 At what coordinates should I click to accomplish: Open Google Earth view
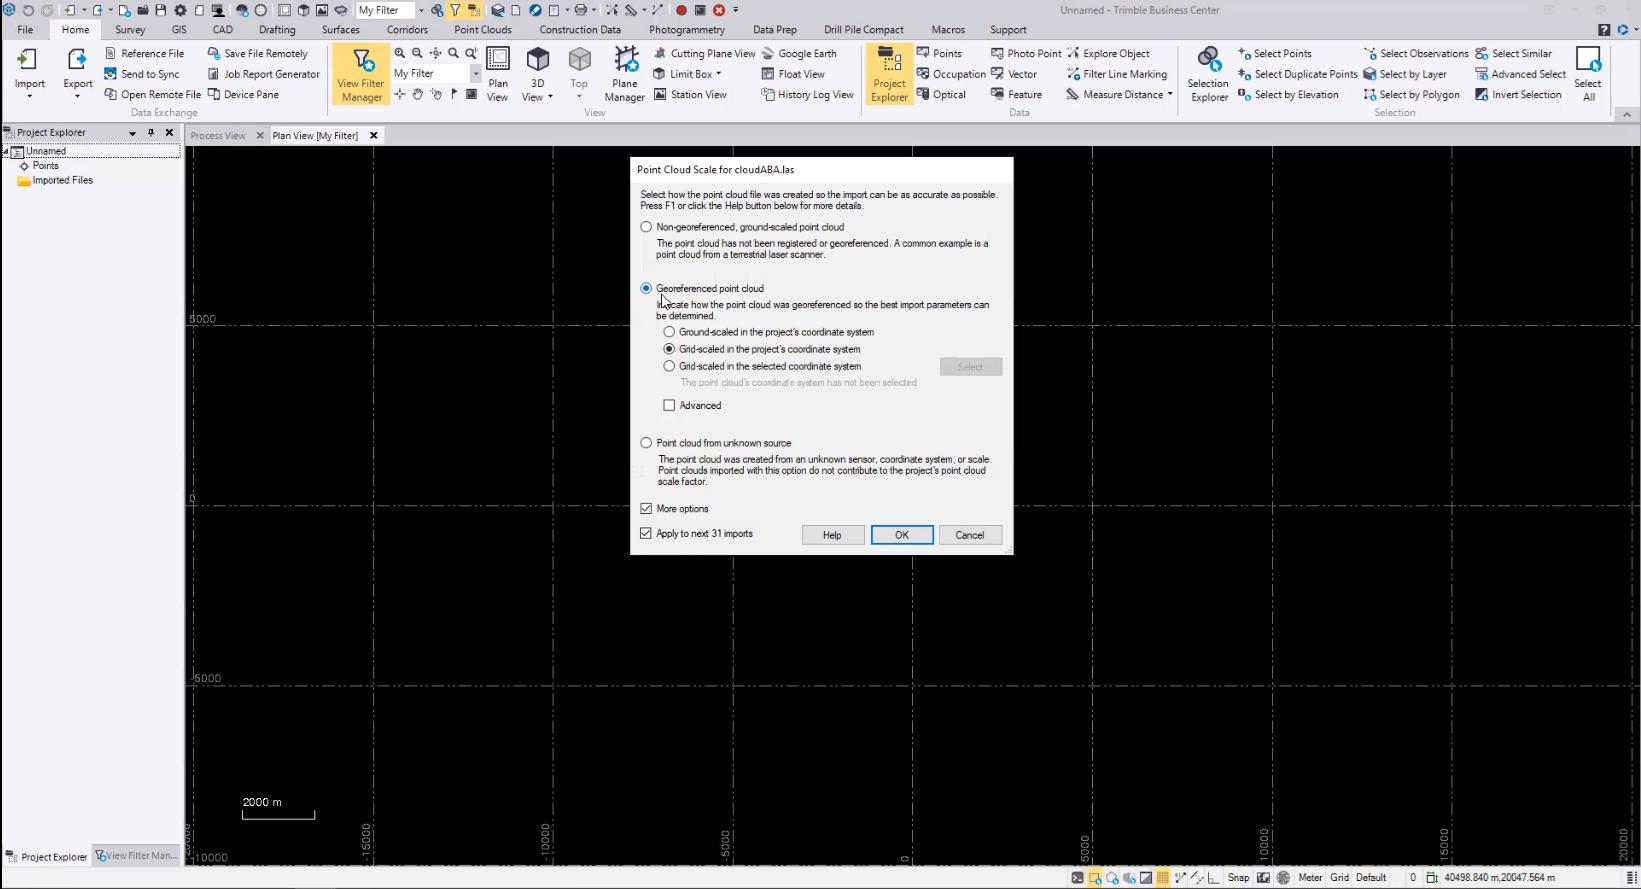pos(806,54)
